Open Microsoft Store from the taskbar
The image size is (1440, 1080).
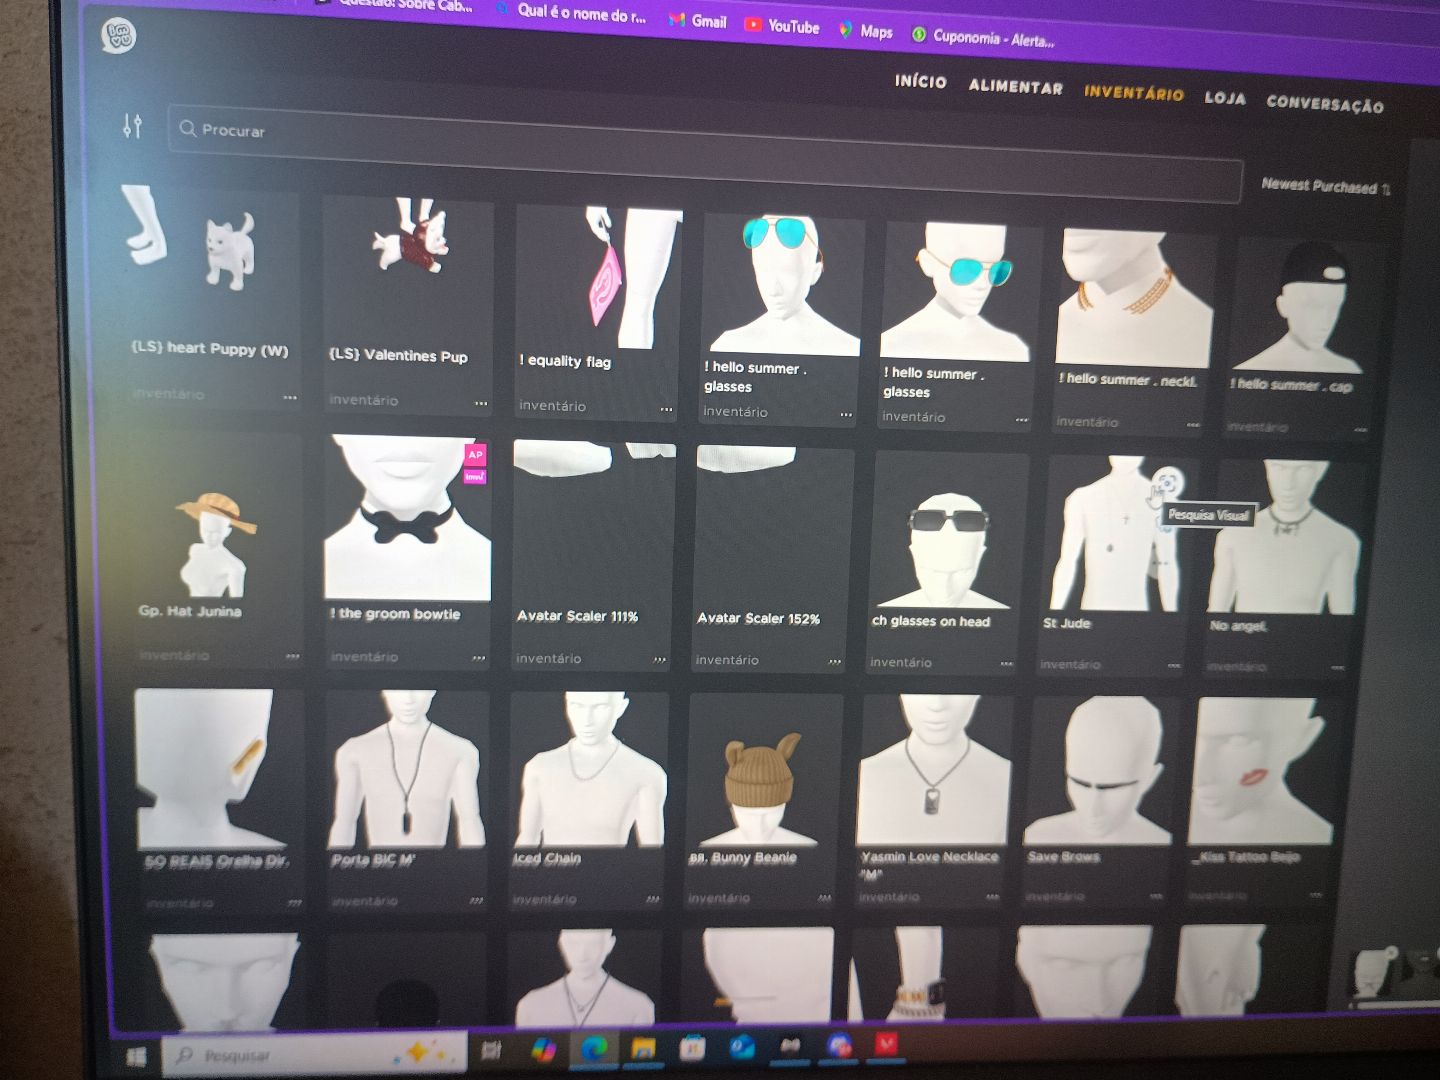tap(692, 1047)
